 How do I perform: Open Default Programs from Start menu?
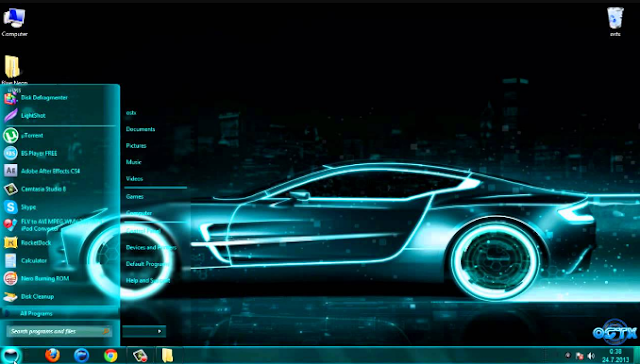pyautogui.click(x=147, y=264)
